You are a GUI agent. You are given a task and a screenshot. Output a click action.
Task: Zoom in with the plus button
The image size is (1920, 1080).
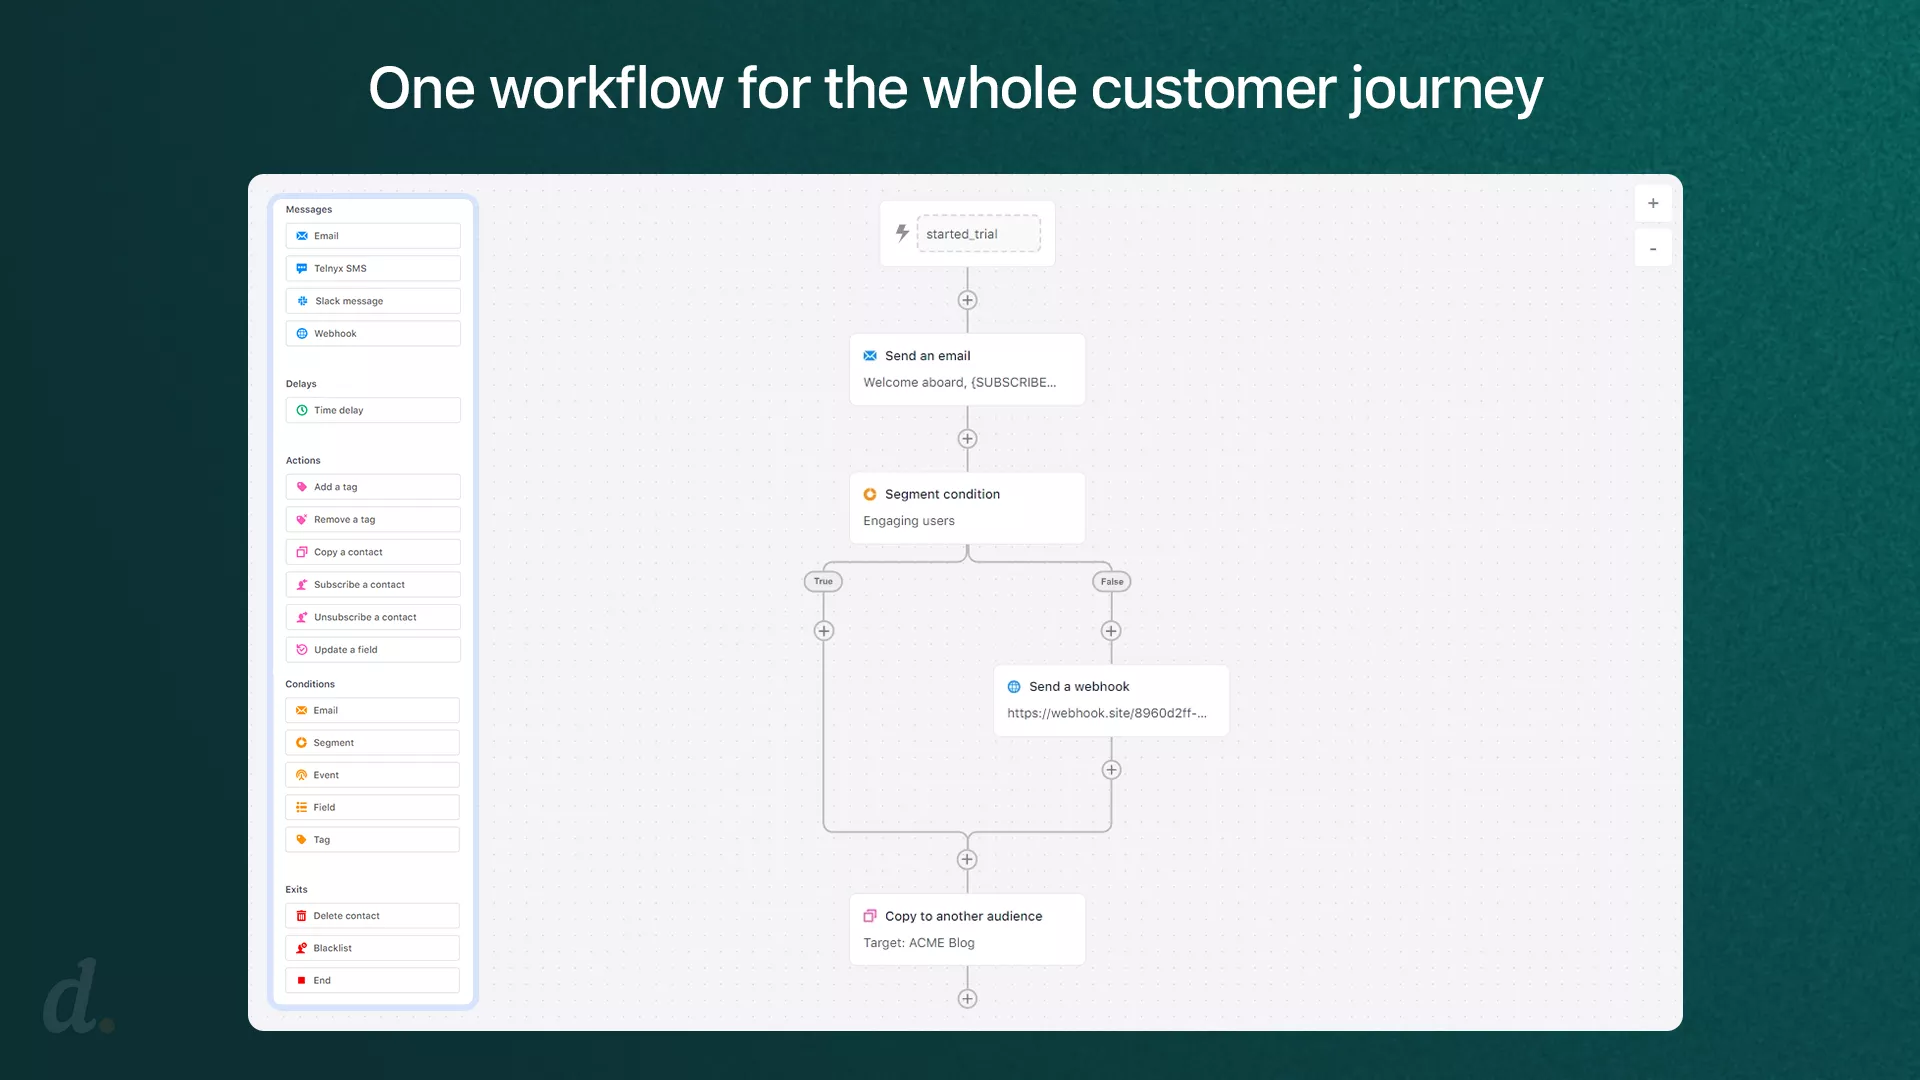(1653, 203)
